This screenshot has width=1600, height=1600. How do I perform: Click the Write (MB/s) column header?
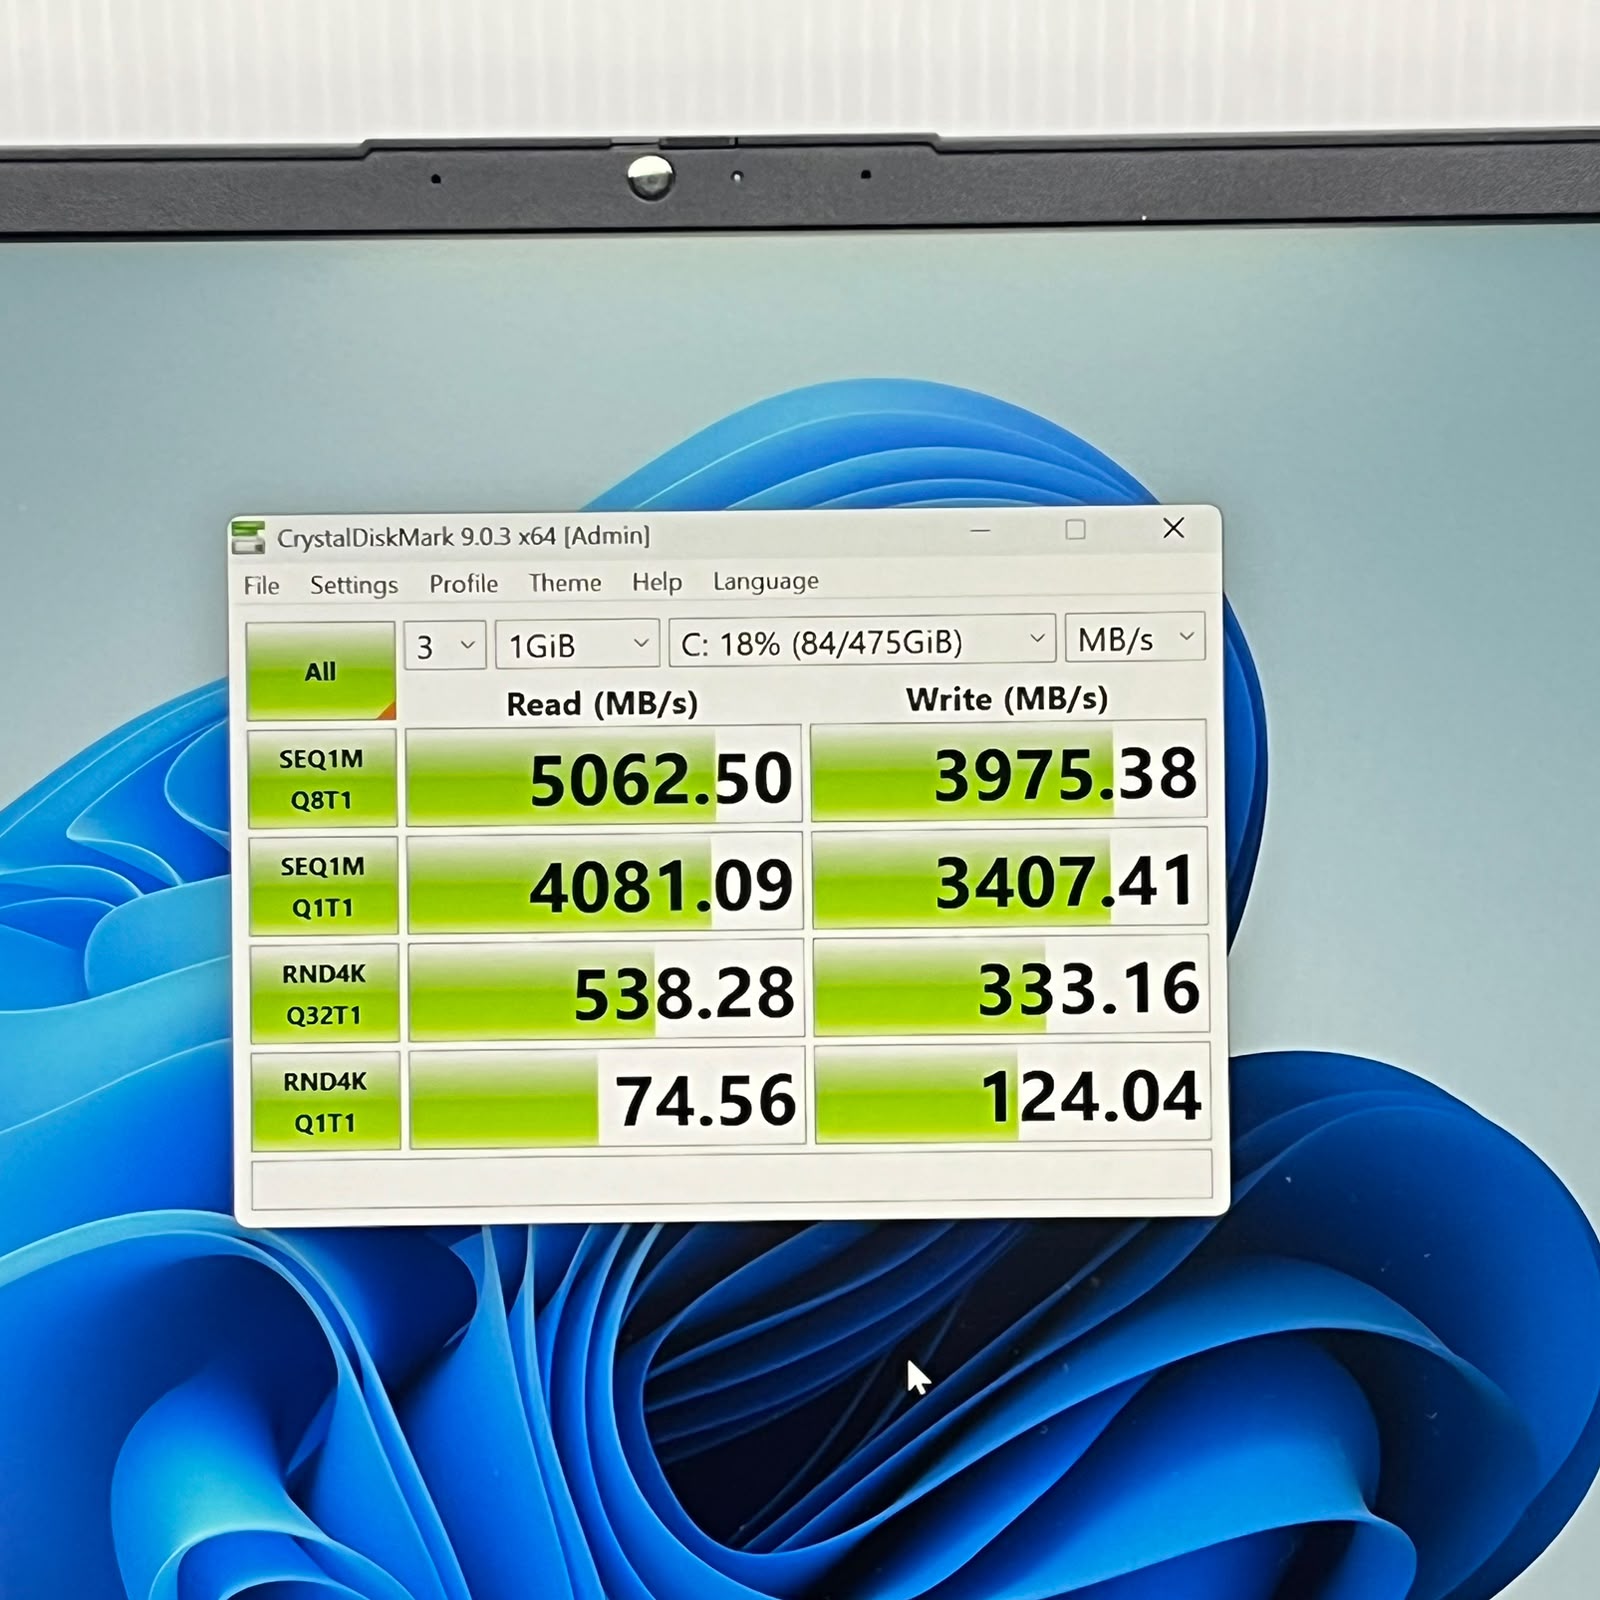[1007, 699]
